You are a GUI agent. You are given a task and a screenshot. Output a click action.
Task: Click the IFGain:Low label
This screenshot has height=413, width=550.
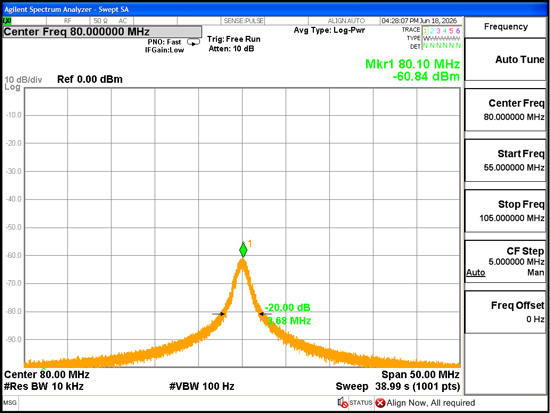(165, 50)
